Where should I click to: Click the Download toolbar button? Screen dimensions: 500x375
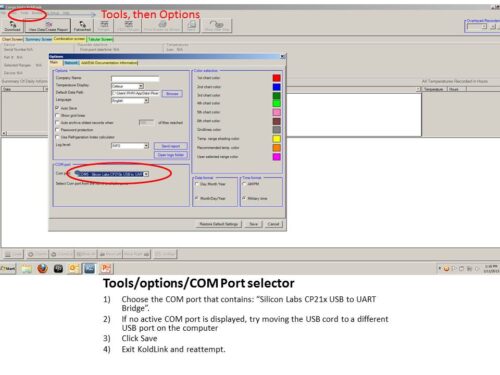coord(13,25)
